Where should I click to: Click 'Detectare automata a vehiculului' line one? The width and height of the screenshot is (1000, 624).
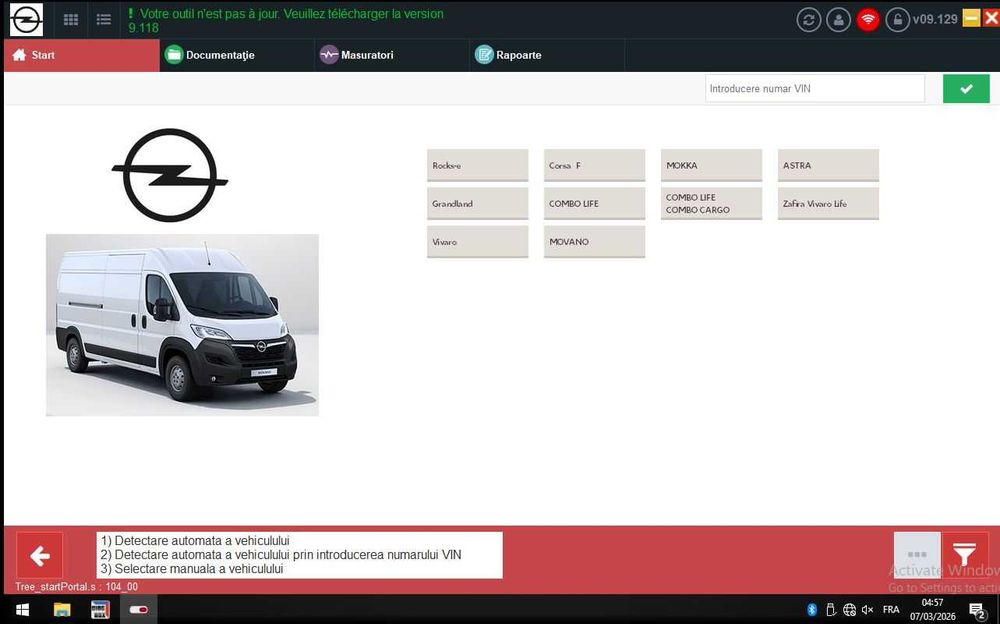[195, 540]
